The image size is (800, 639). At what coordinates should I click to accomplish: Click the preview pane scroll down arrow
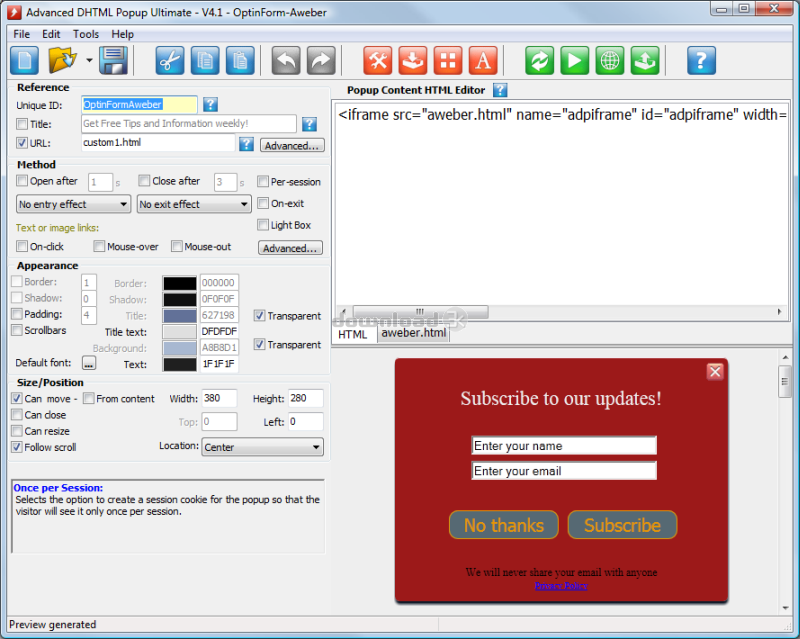point(785,607)
